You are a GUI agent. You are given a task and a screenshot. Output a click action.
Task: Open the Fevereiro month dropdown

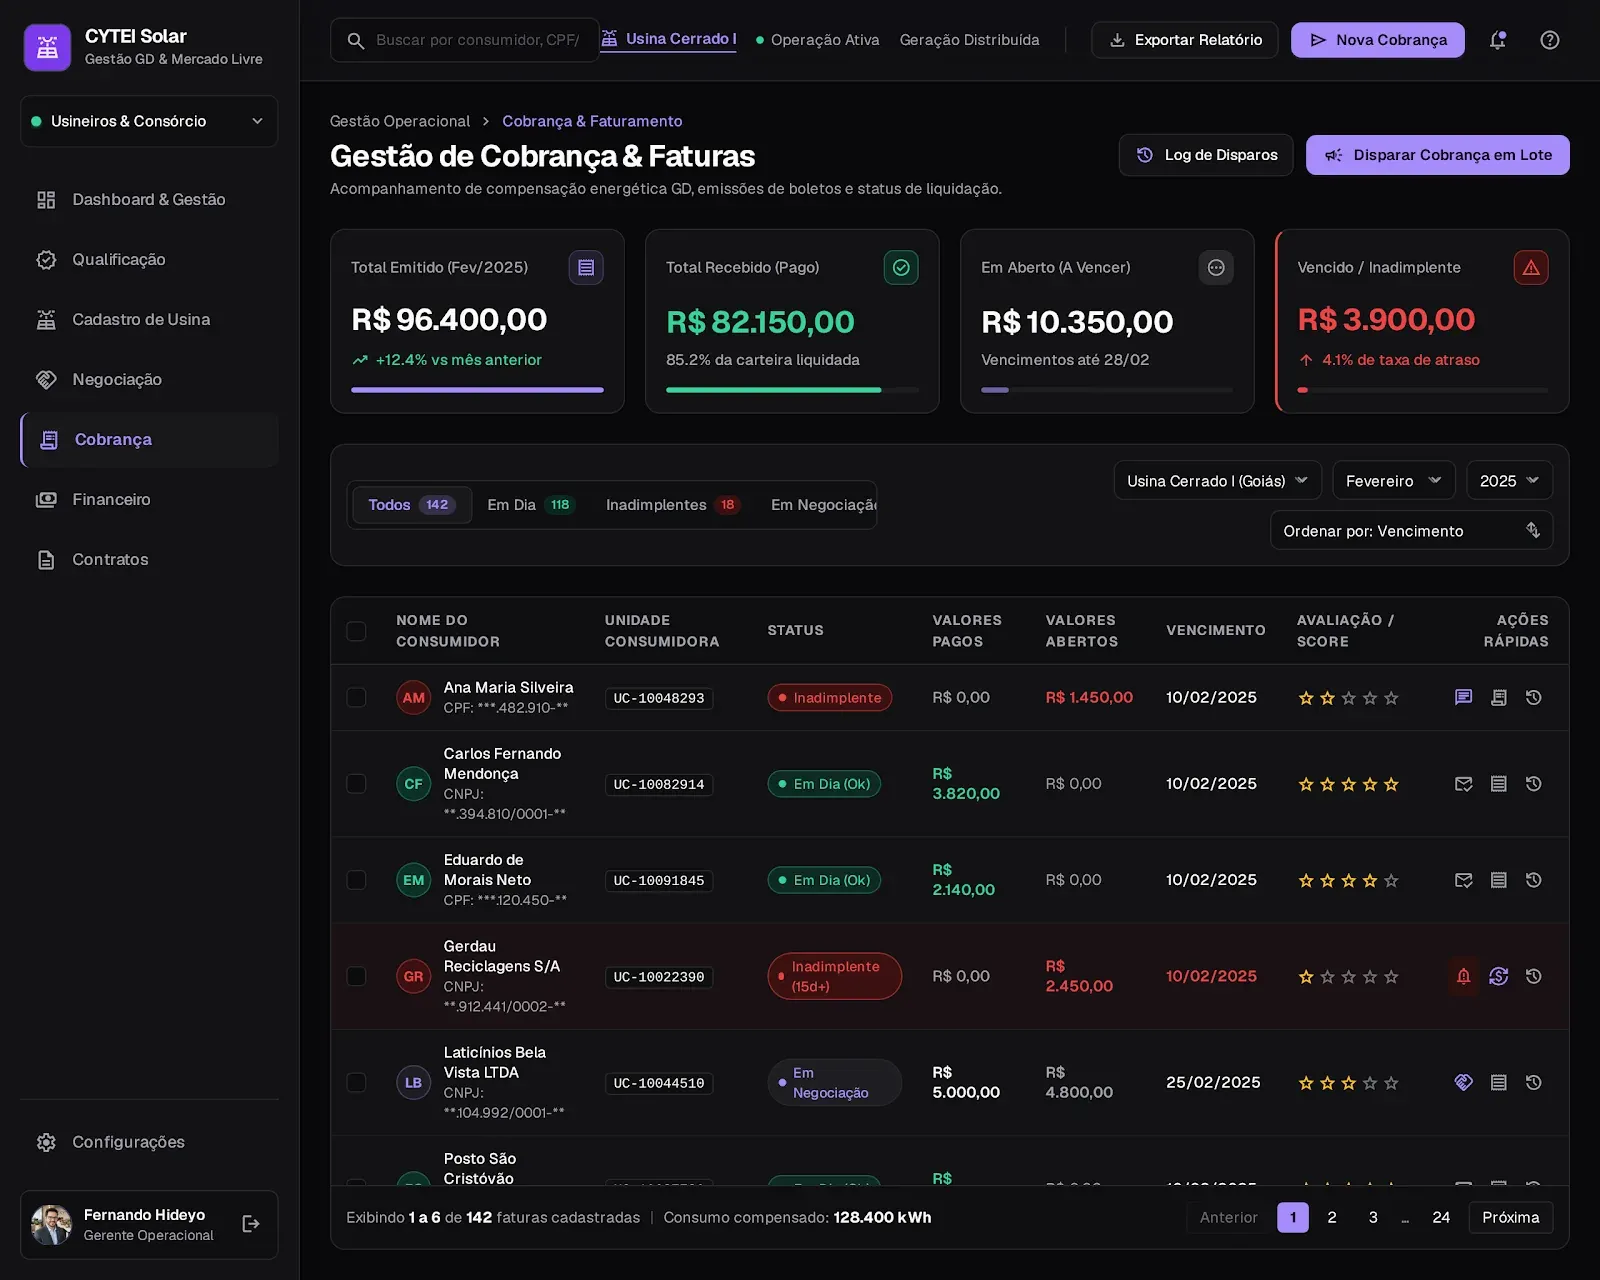[1393, 481]
